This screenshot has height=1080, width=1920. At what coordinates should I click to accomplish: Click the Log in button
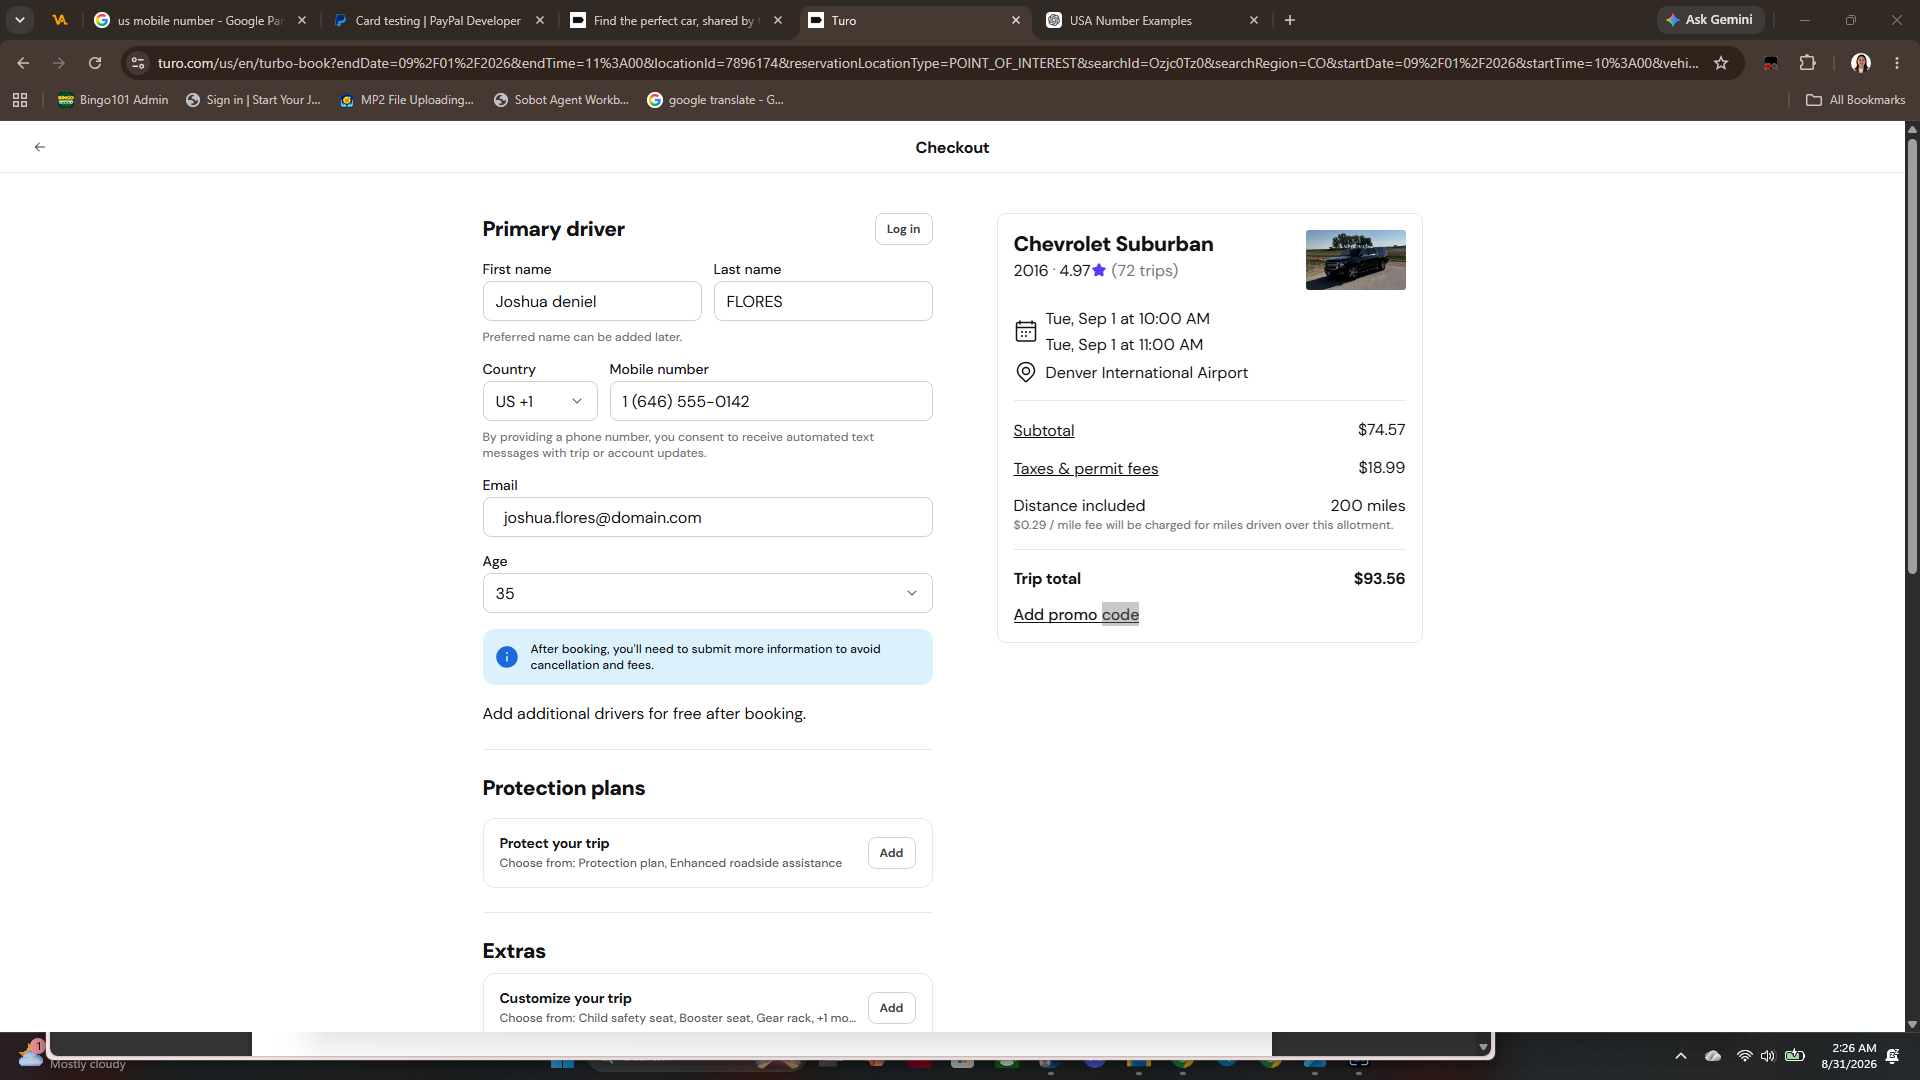click(x=903, y=229)
